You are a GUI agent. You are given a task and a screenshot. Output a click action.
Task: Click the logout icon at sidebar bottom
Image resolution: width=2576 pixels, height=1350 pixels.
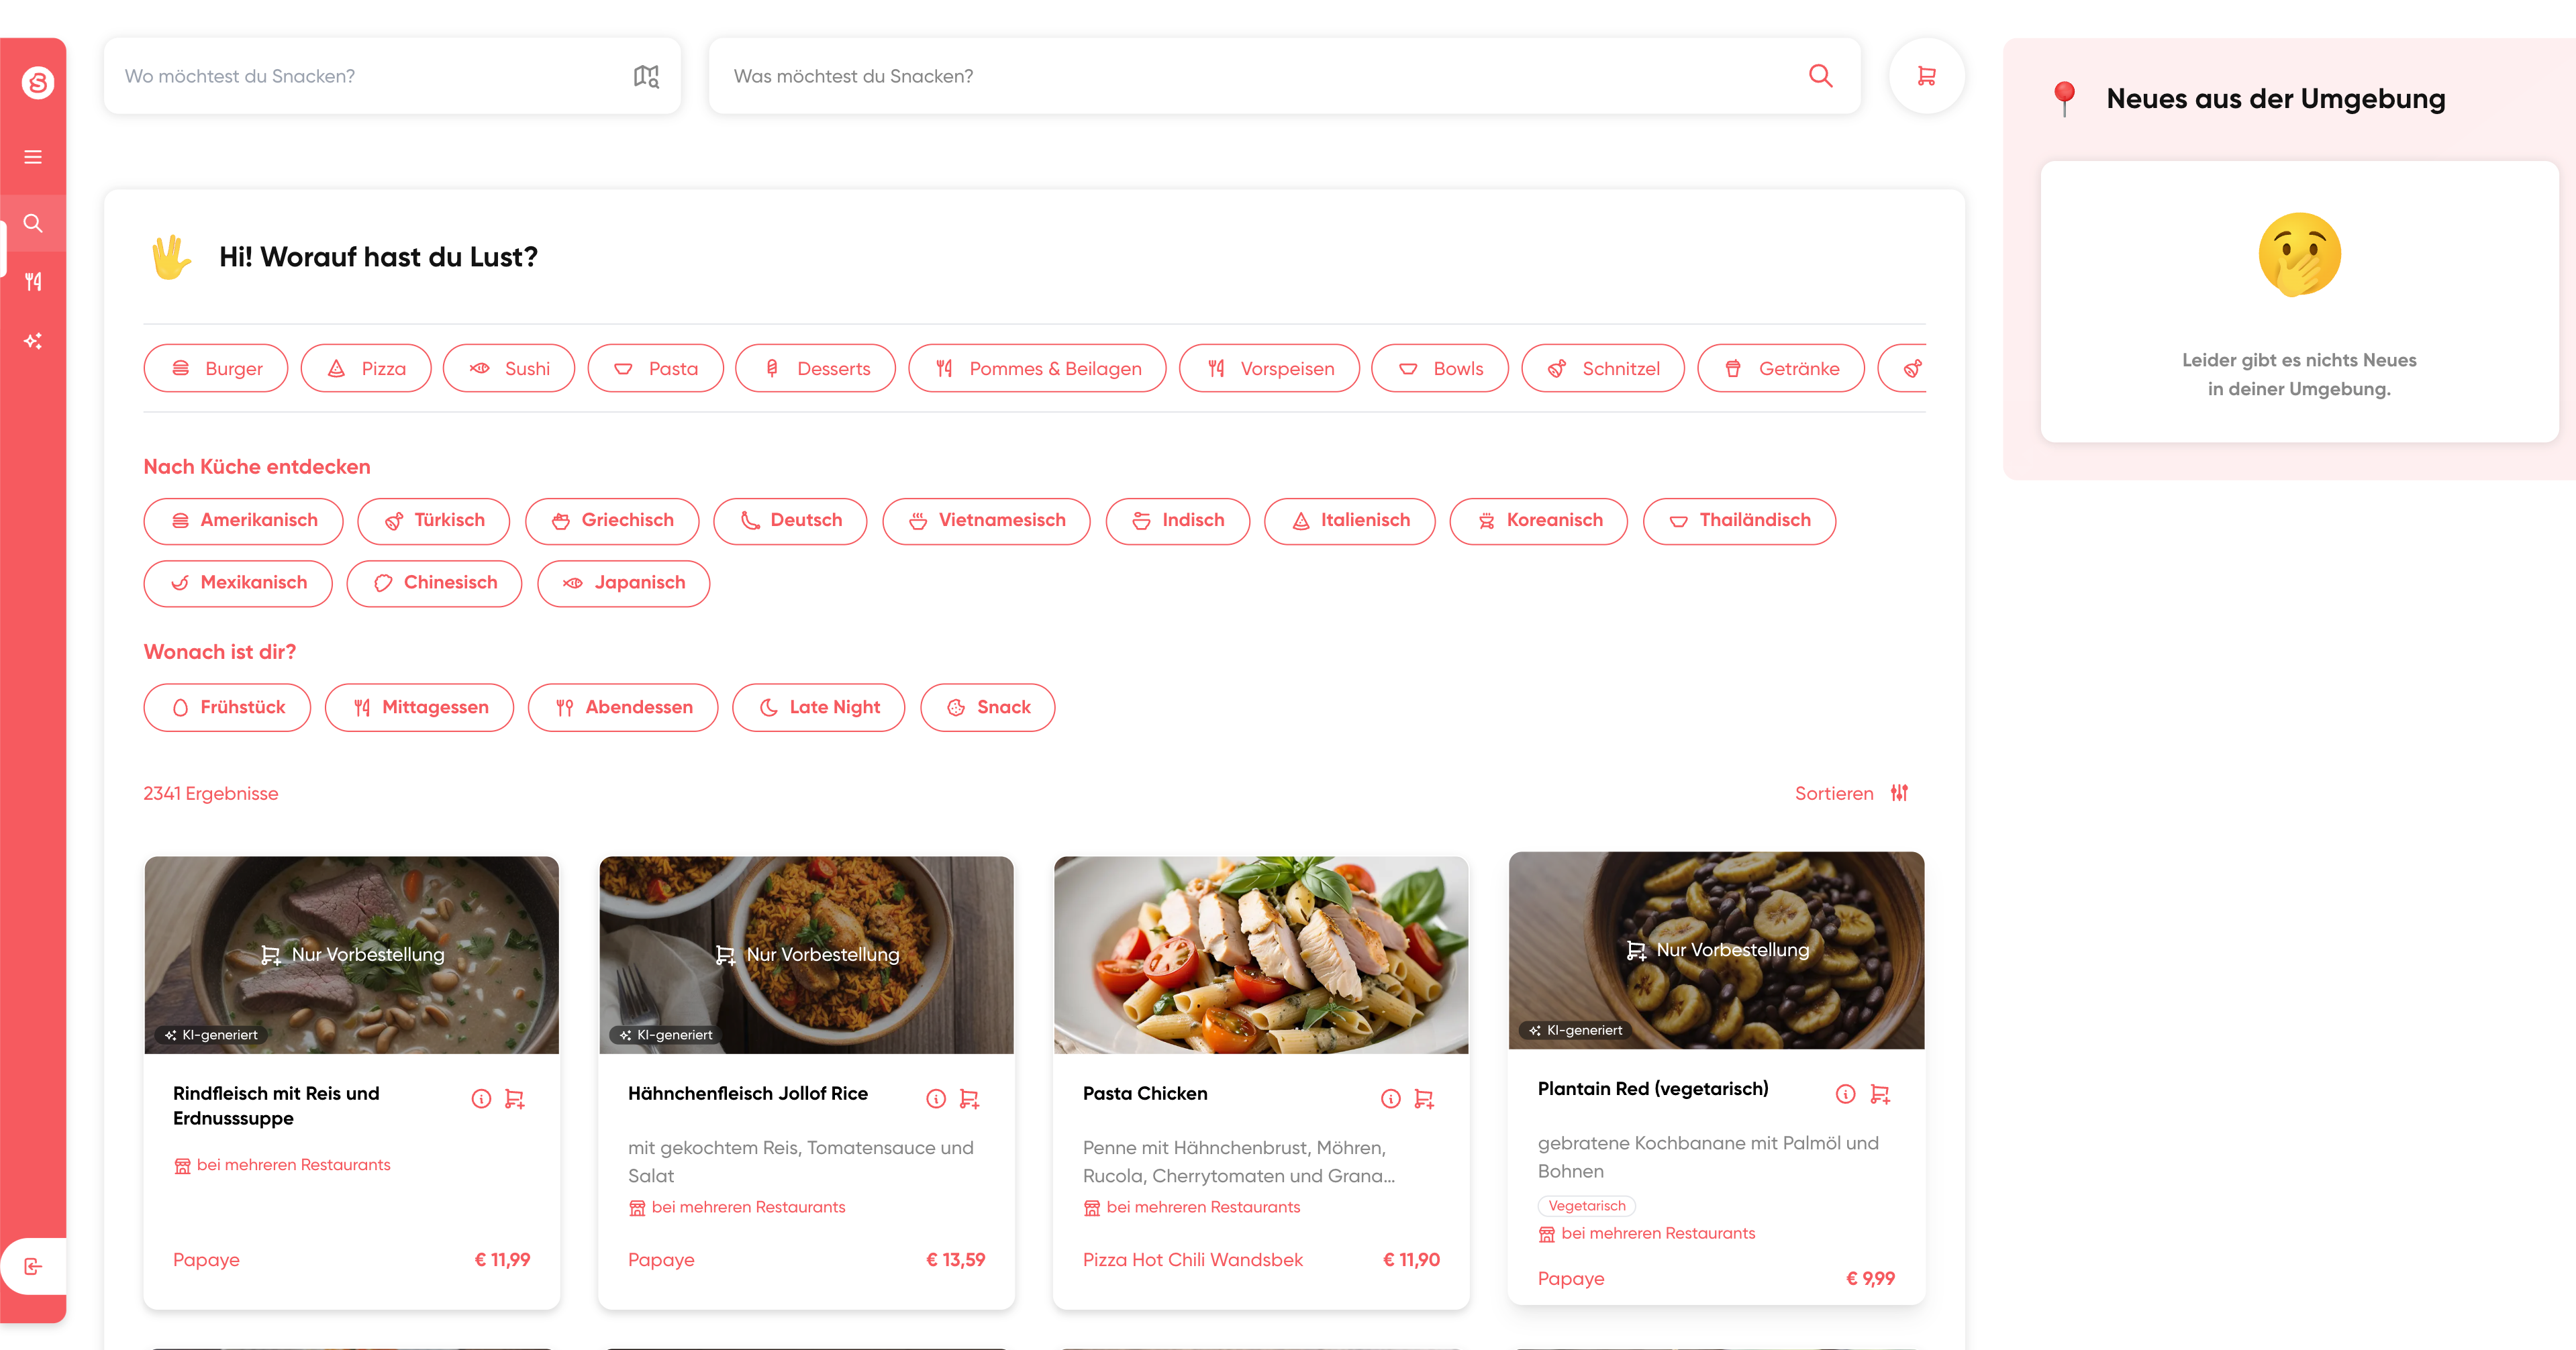[x=33, y=1266]
